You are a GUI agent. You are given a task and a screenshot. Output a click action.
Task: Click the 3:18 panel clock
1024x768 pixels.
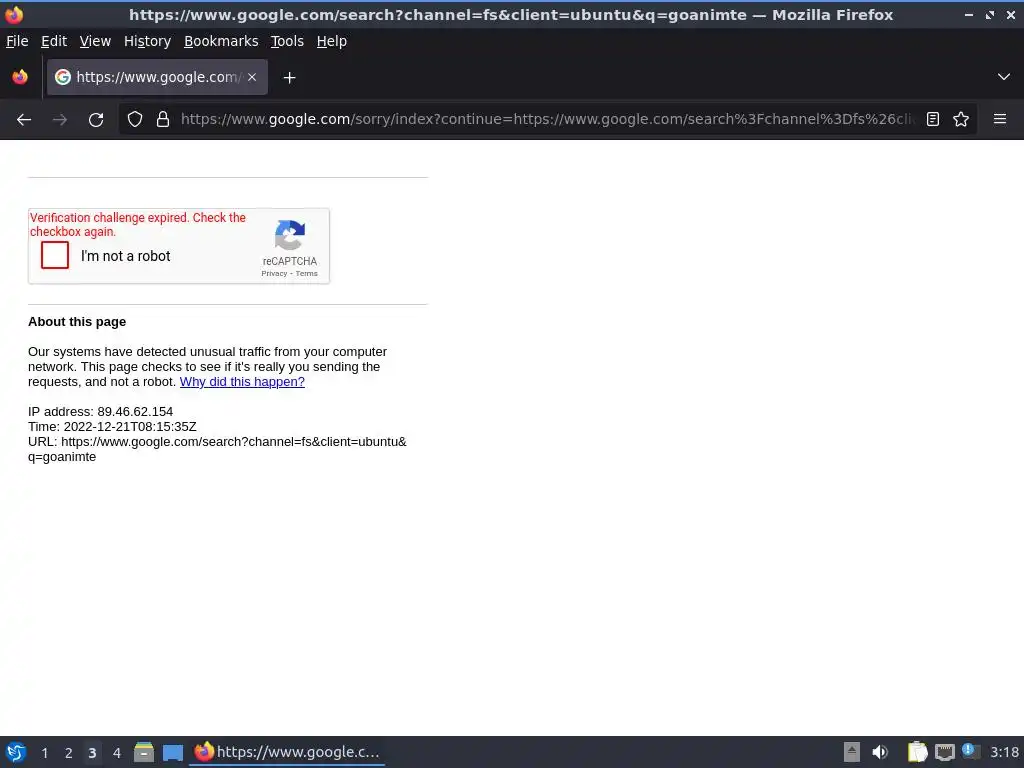1004,752
